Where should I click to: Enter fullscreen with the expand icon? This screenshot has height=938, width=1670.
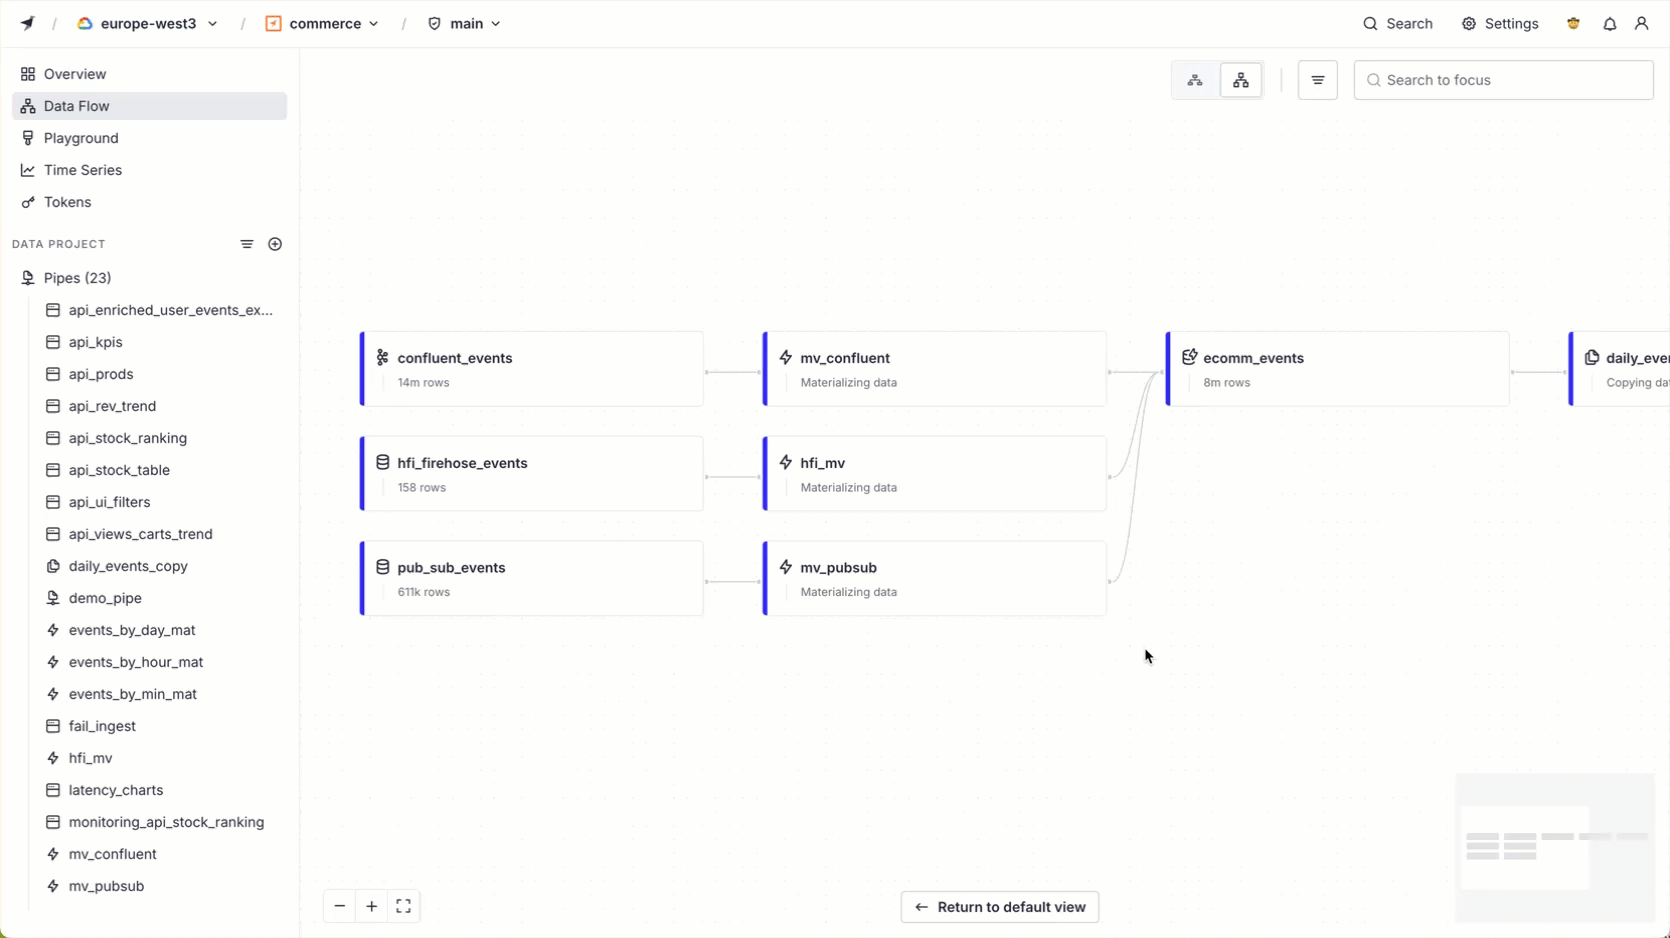[403, 906]
